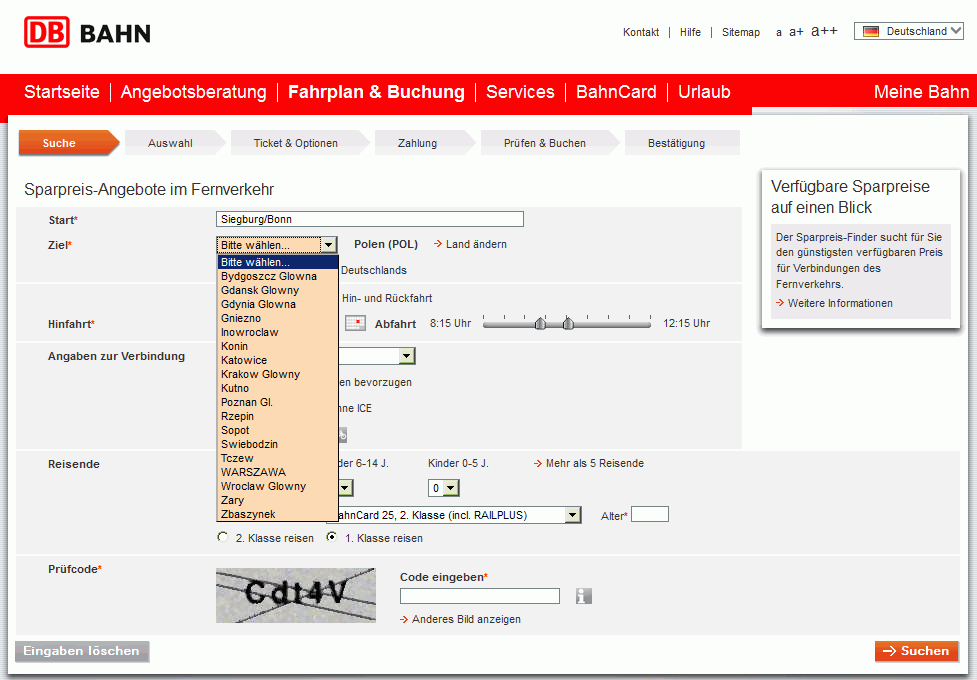The image size is (977, 680).
Task: Click the Eingaben löschen button
Action: (82, 651)
